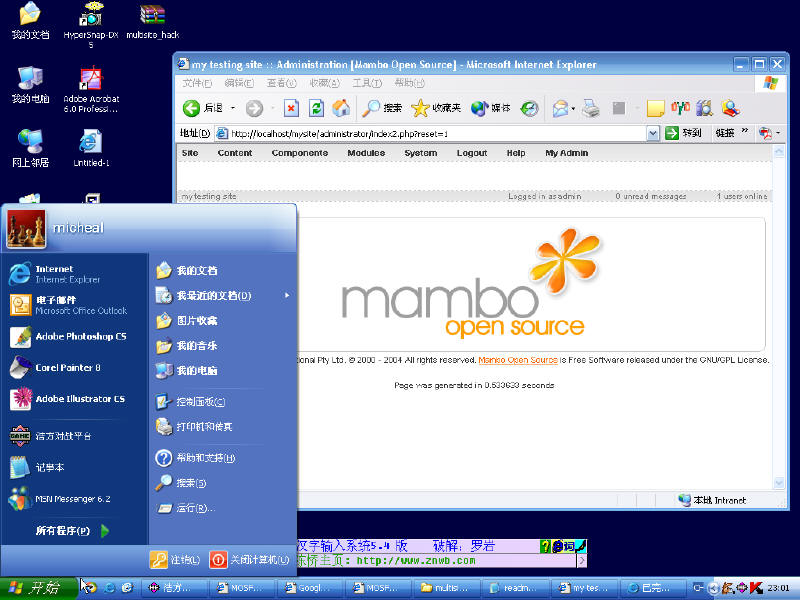
Task: Open History clock icon in IE toolbar
Action: pos(530,108)
